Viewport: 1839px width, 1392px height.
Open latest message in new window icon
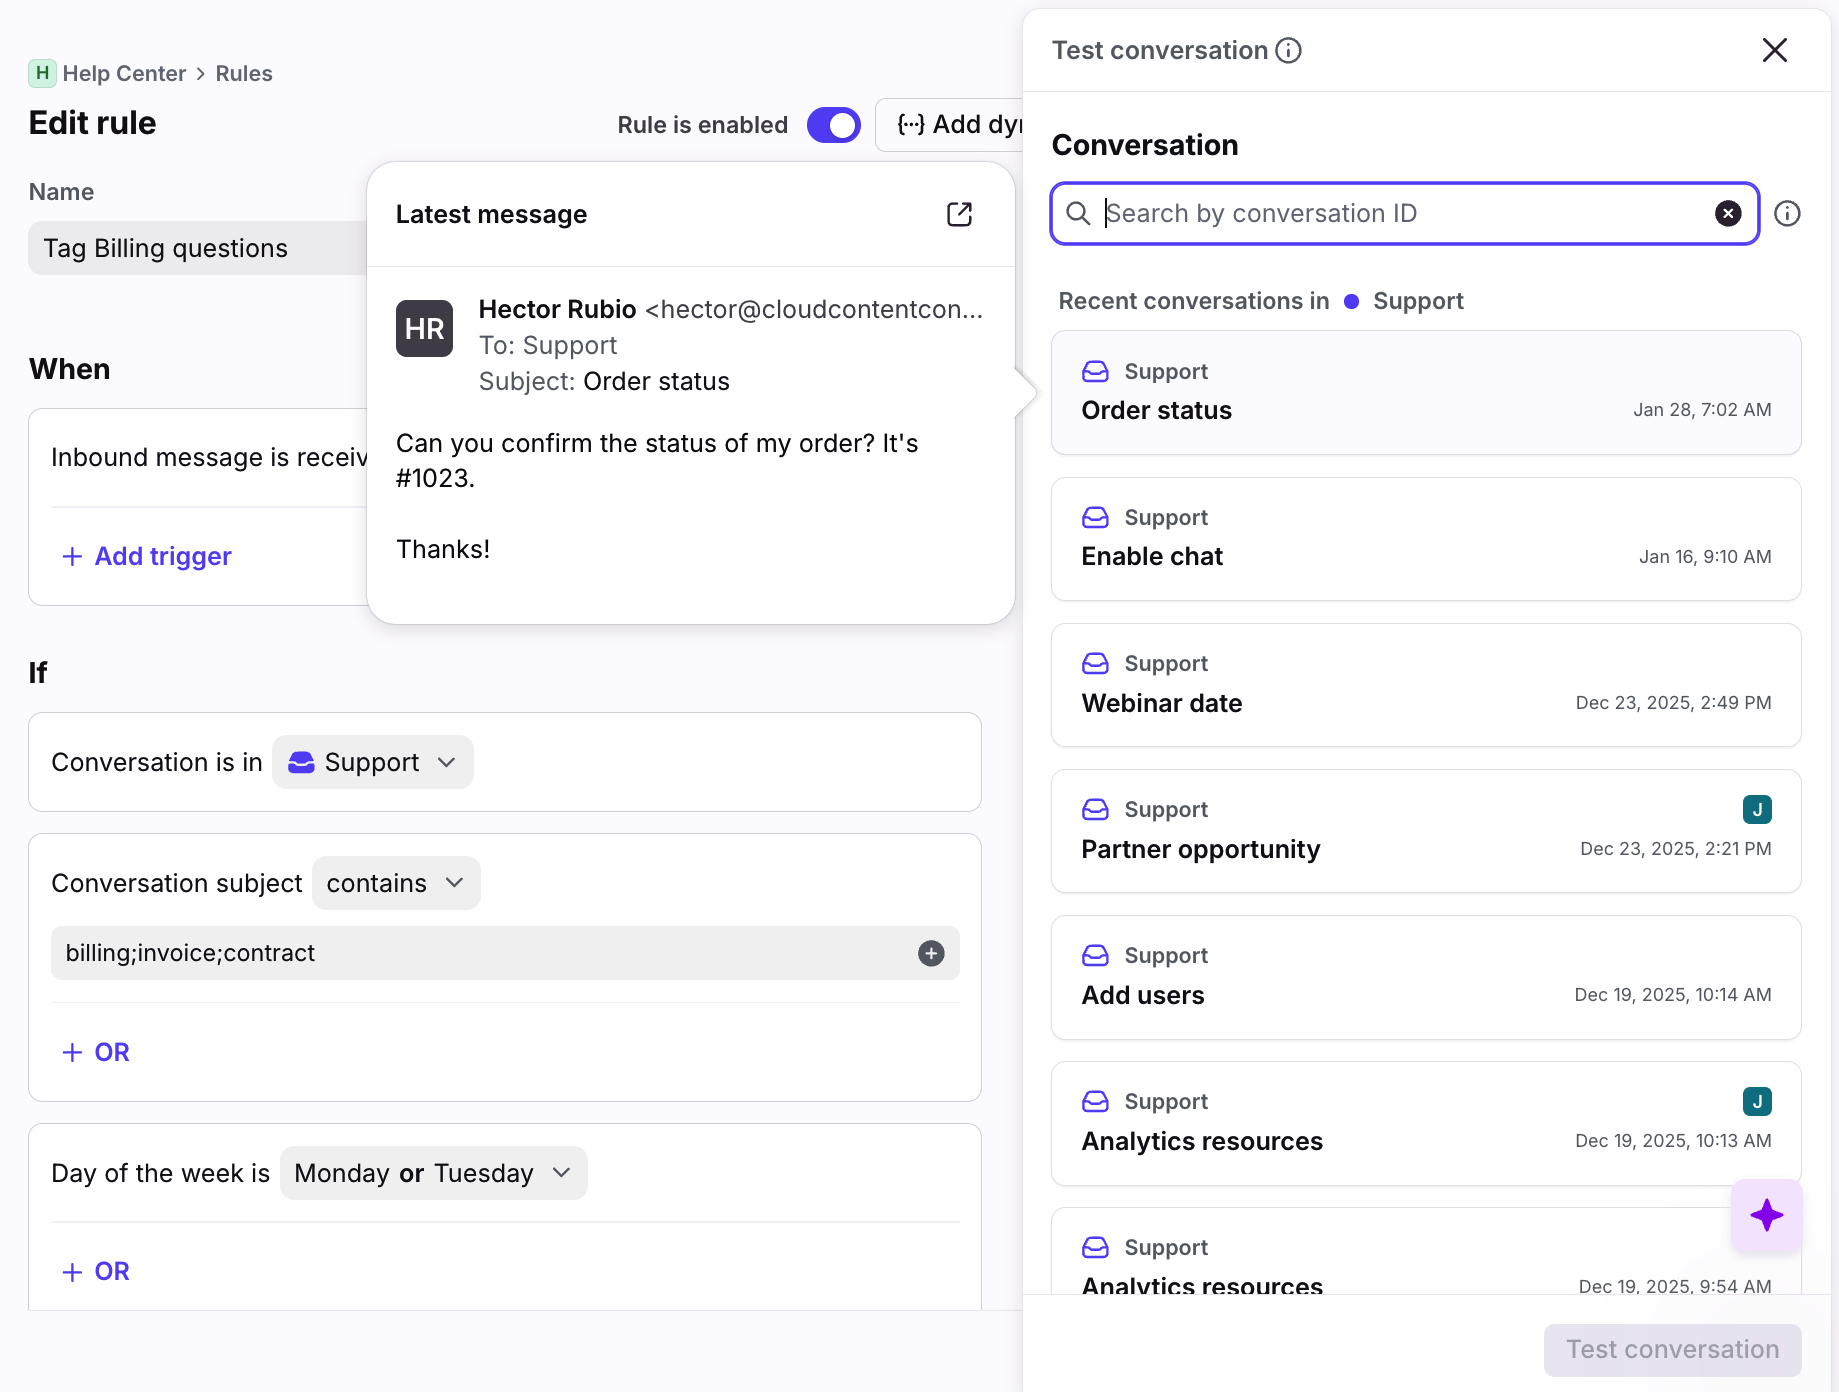tap(959, 214)
